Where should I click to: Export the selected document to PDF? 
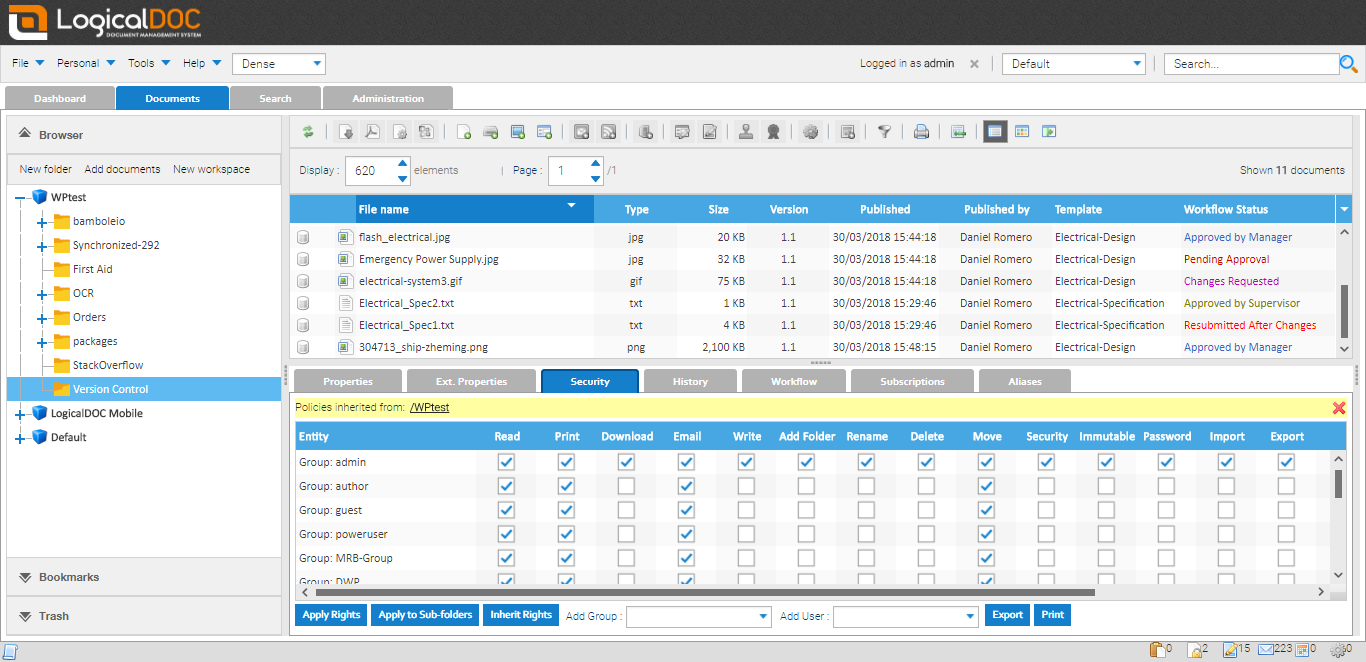(371, 131)
